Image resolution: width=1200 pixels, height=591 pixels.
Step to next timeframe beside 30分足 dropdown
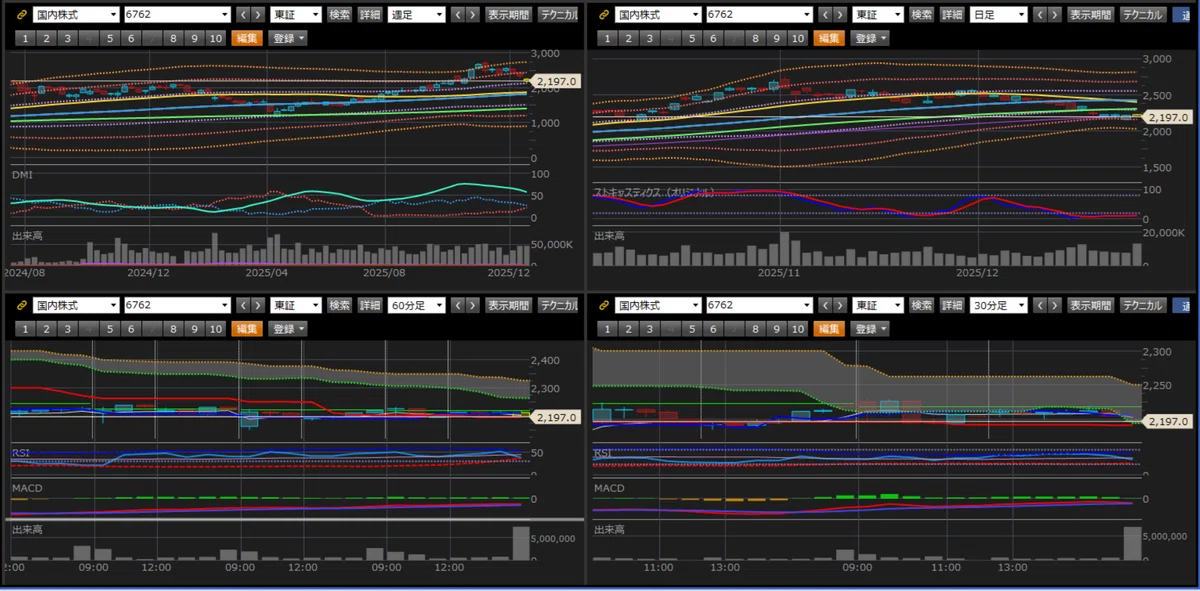(x=1055, y=305)
